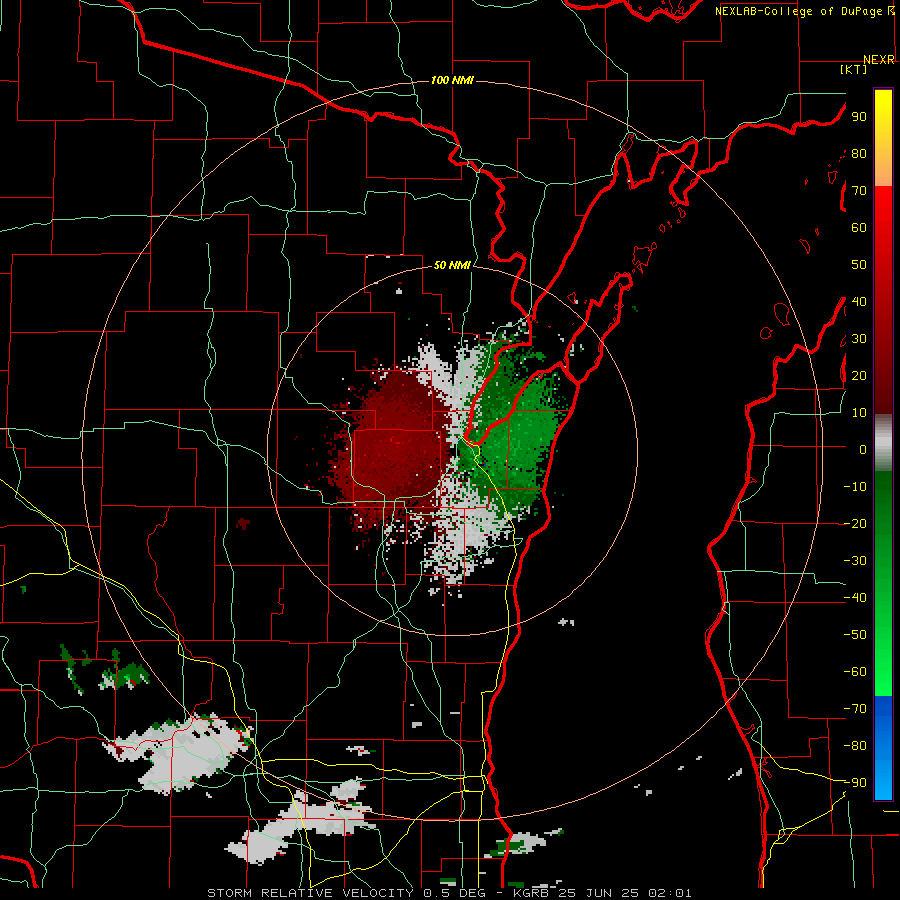
Task: Click the -10 scale value
Action: (x=855, y=487)
